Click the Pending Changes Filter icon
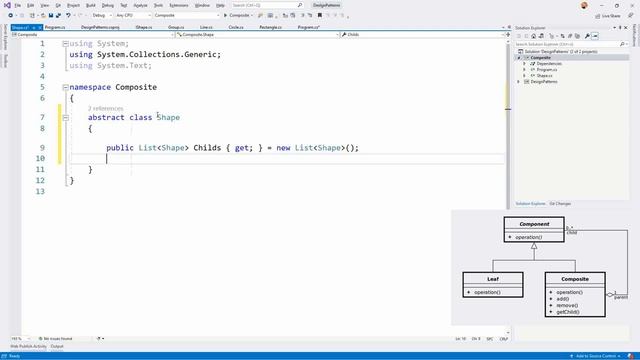 [x=551, y=36]
